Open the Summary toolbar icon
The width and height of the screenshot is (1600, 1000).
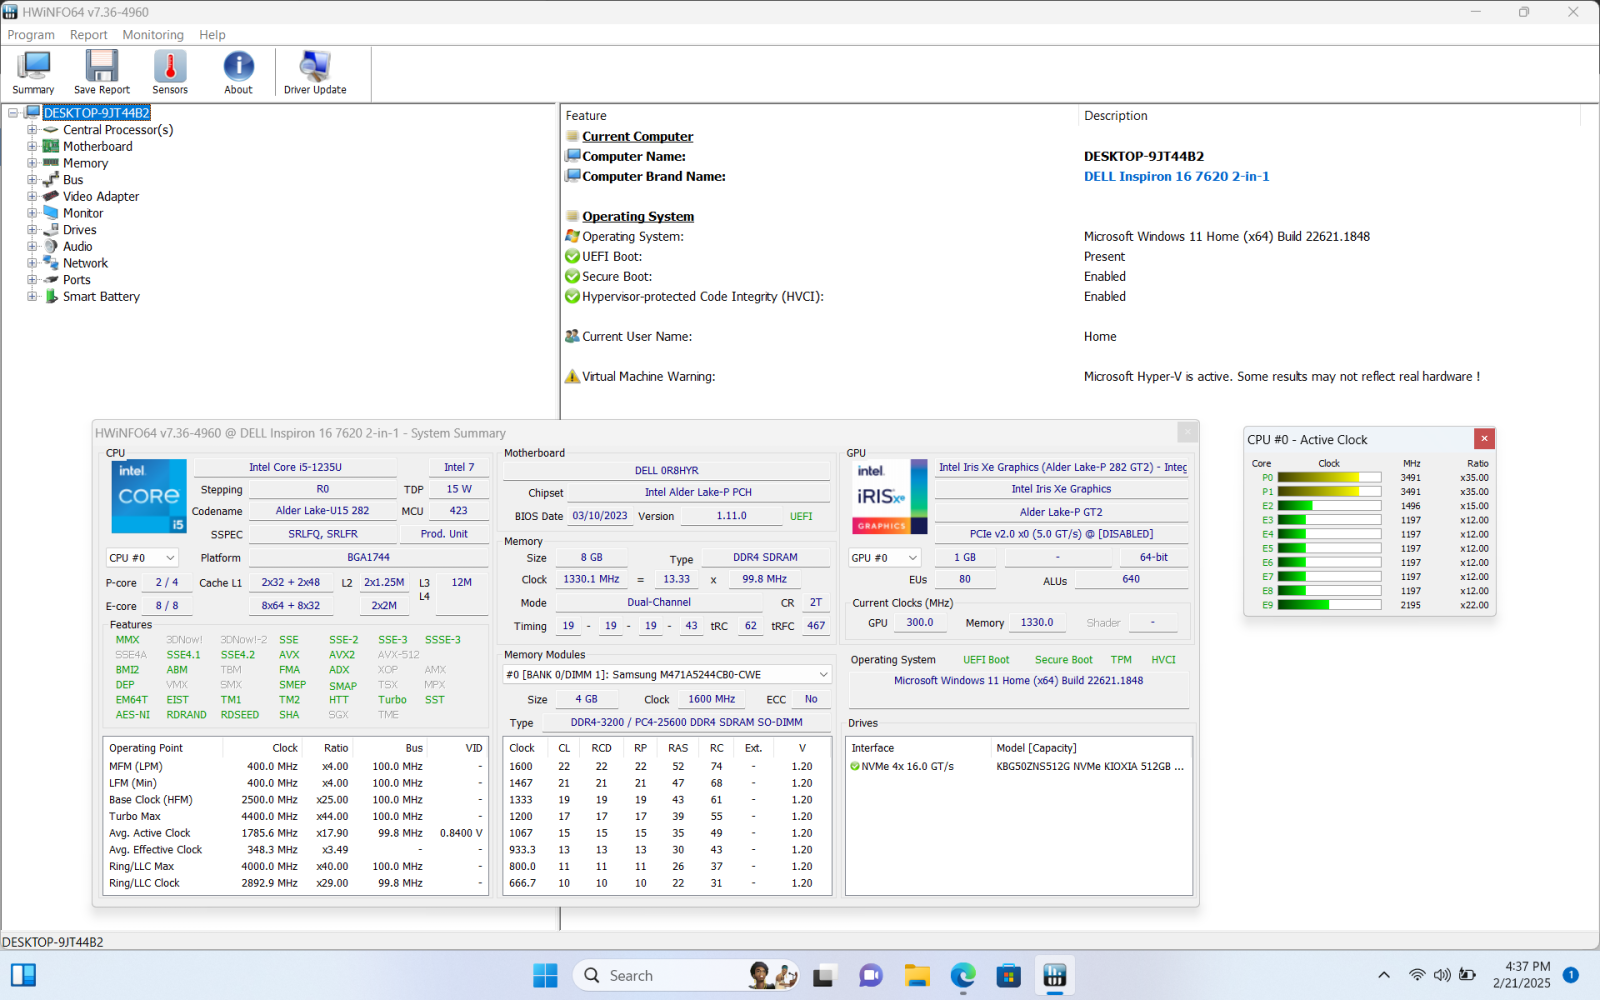pyautogui.click(x=33, y=72)
